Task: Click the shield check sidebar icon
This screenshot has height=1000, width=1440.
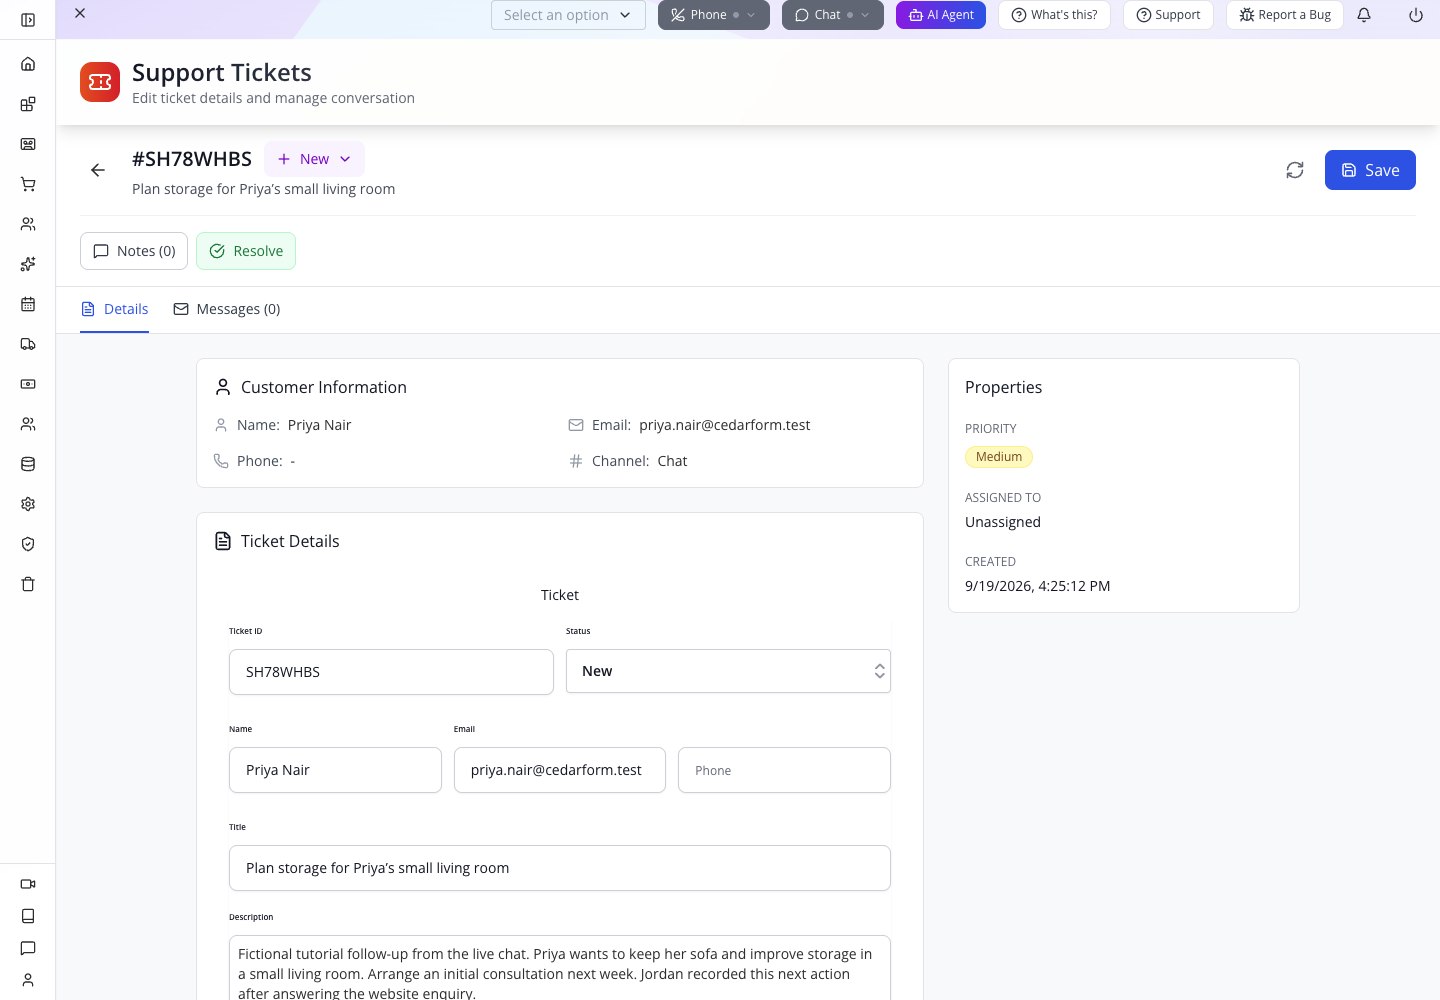Action: 28,544
